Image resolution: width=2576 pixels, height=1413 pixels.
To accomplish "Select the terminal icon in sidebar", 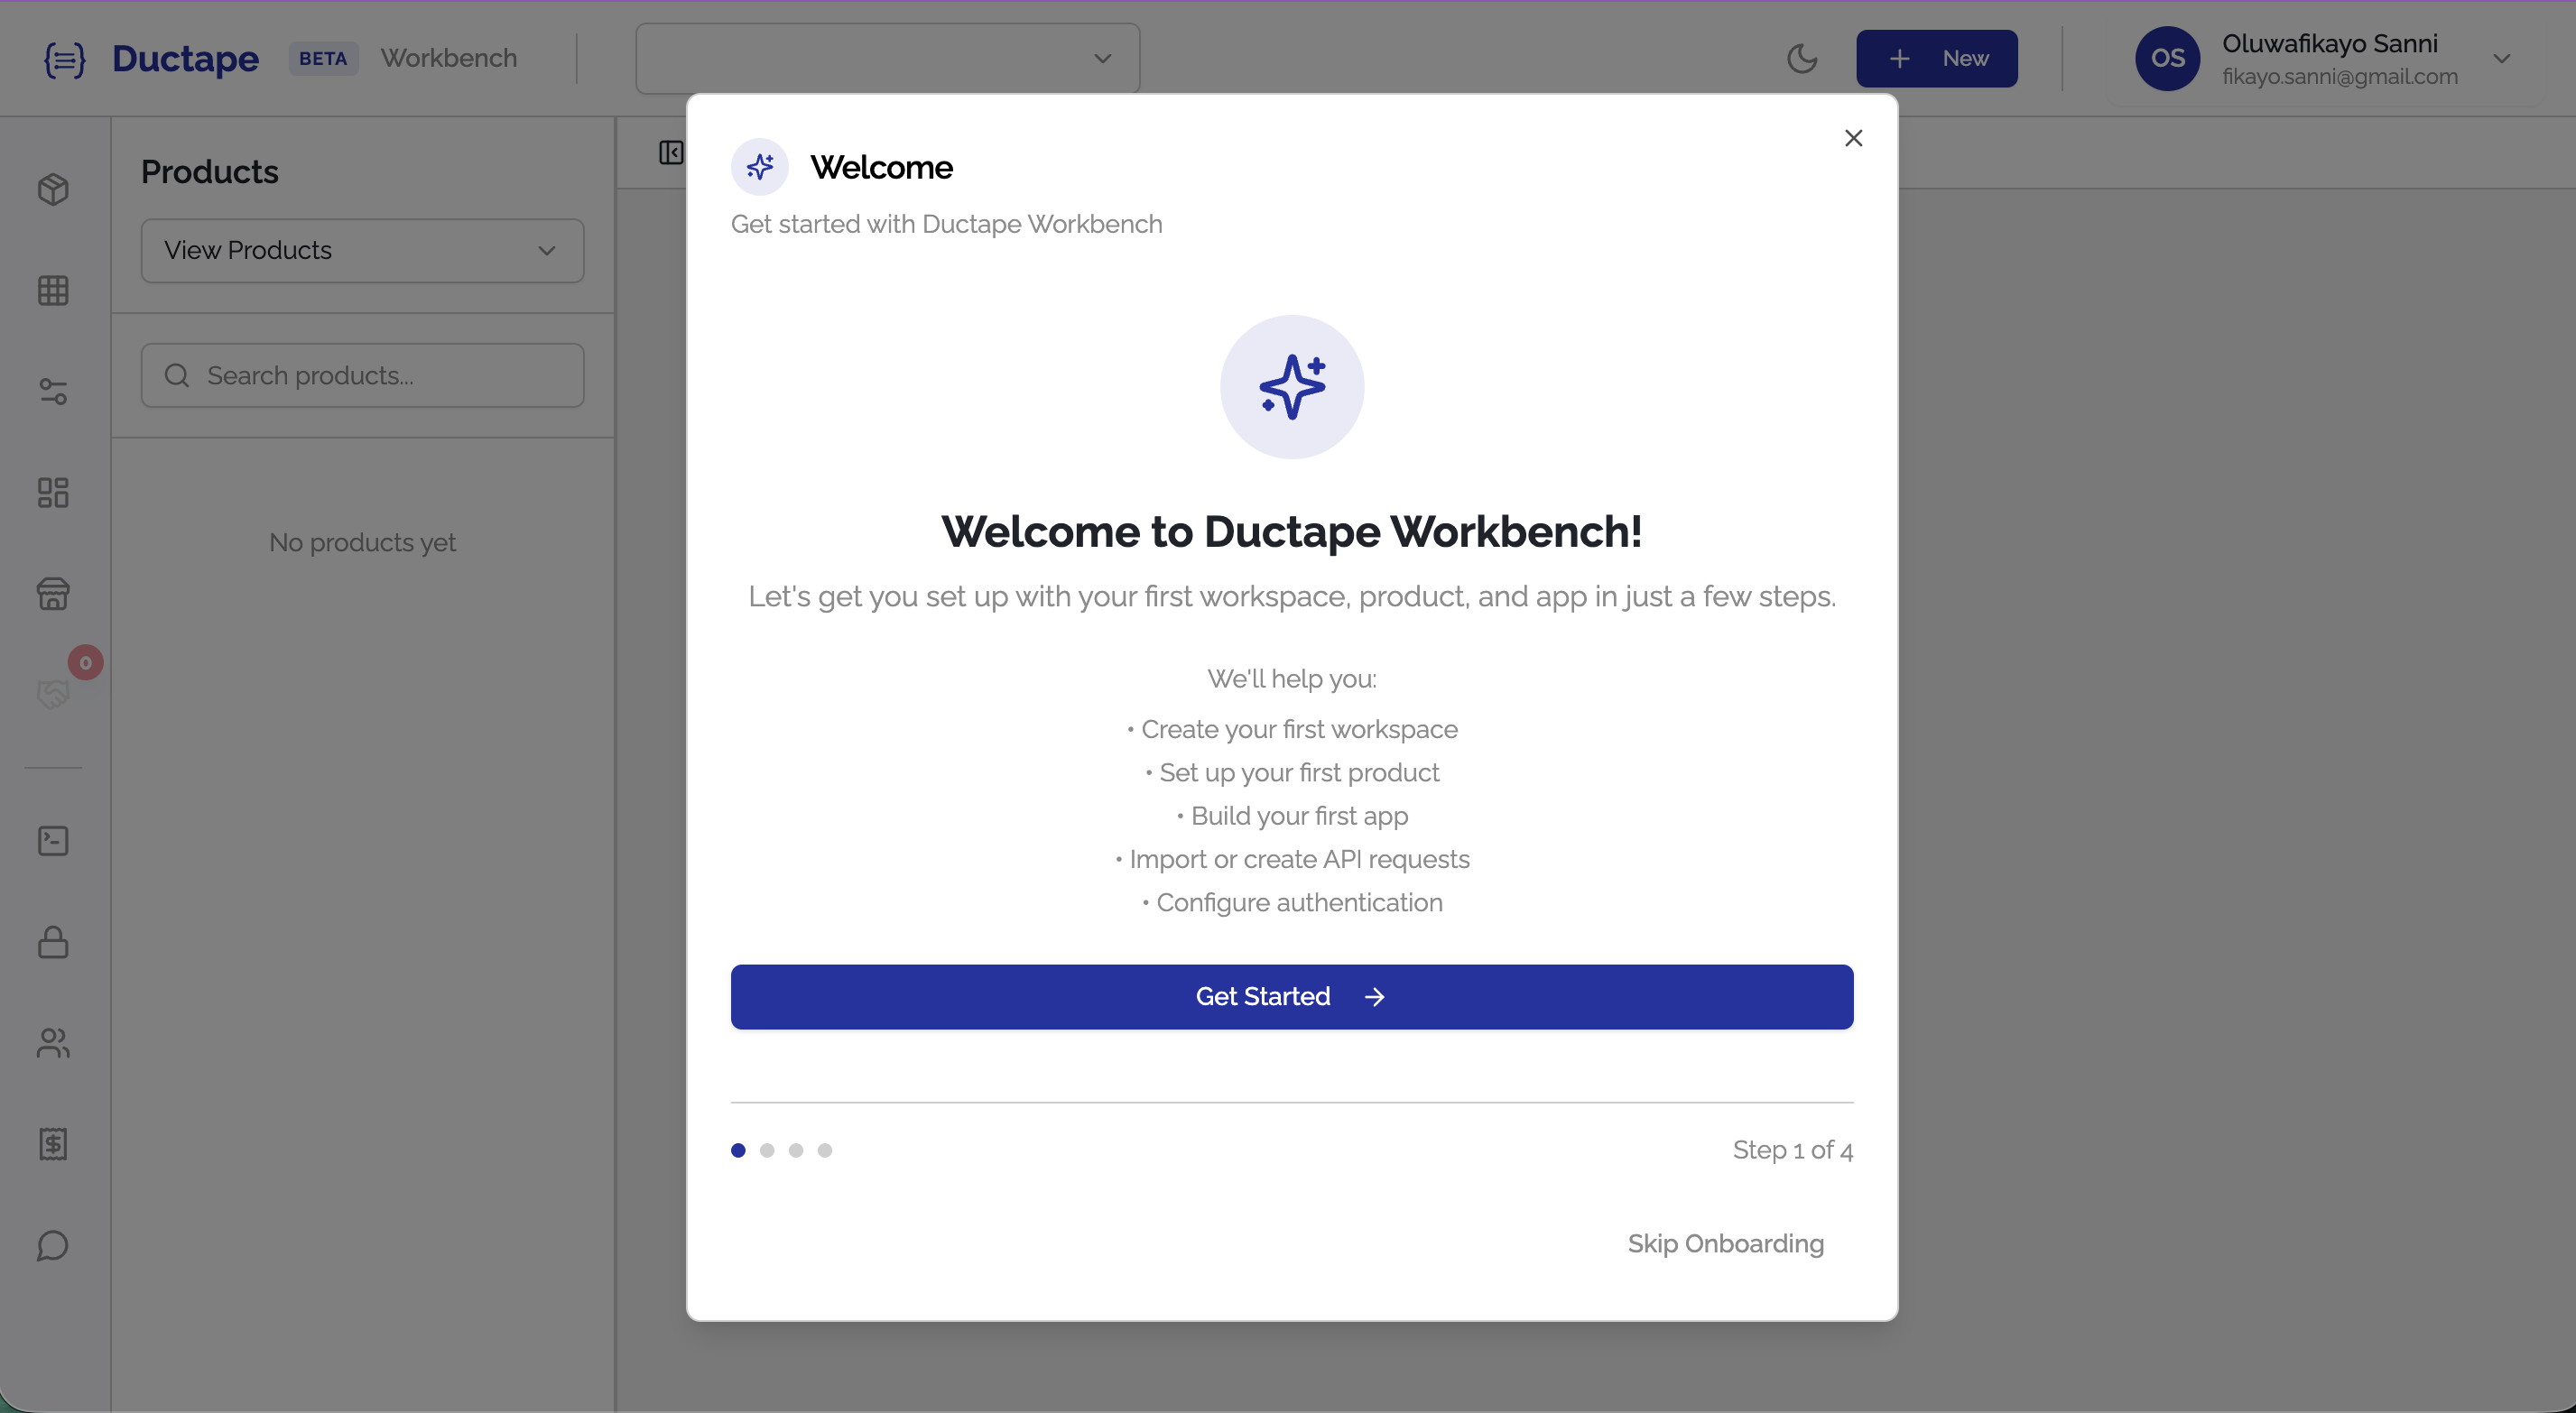I will coord(54,841).
